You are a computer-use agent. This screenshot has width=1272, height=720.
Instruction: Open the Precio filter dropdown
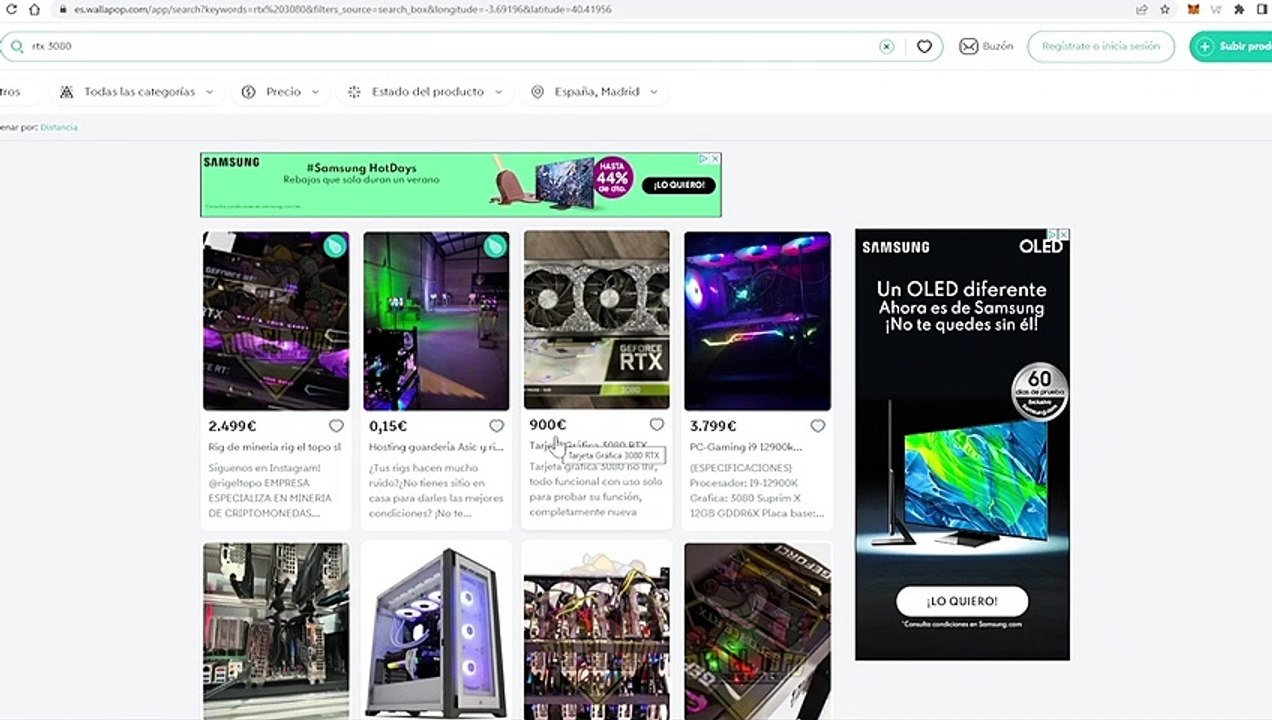(x=281, y=91)
